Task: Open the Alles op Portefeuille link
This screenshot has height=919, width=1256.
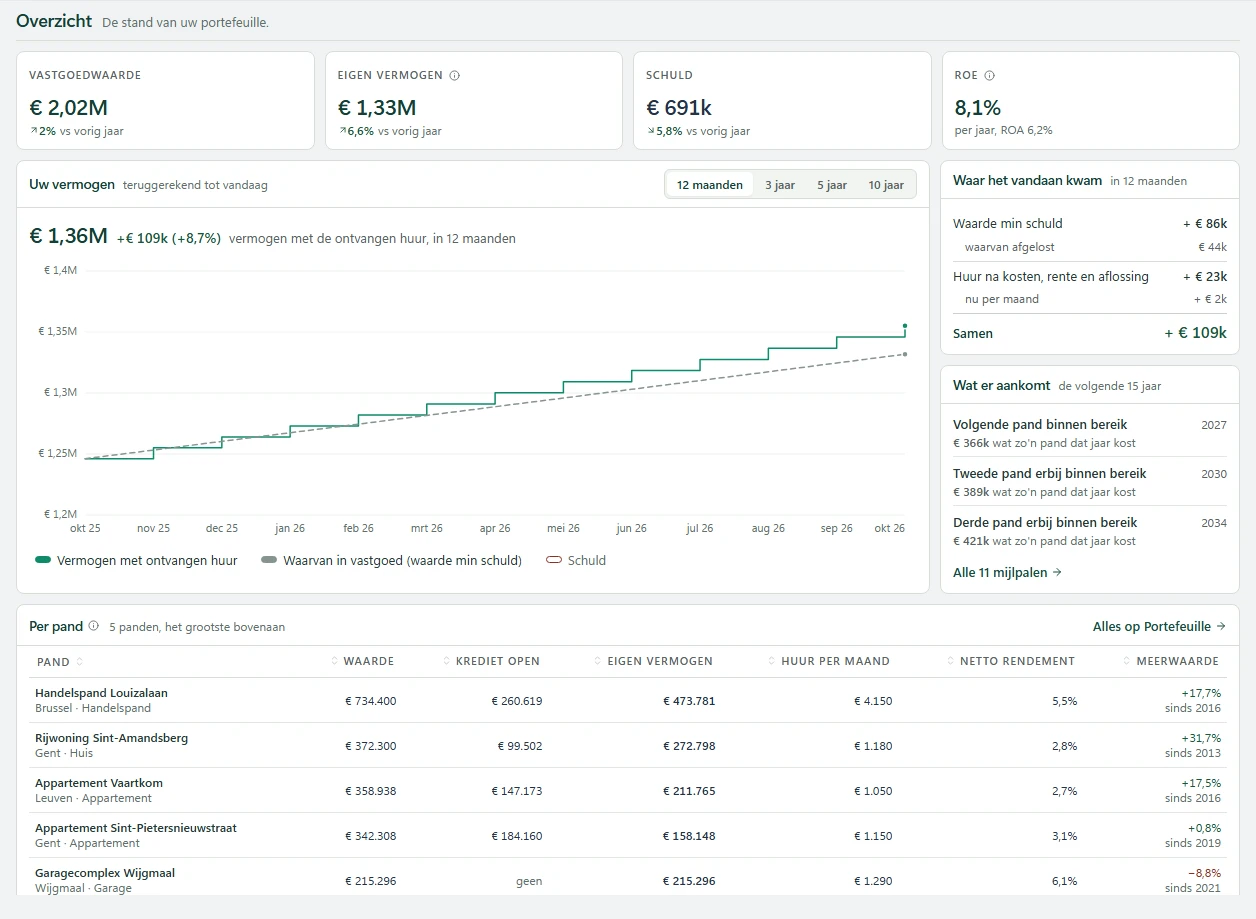Action: coord(1159,627)
